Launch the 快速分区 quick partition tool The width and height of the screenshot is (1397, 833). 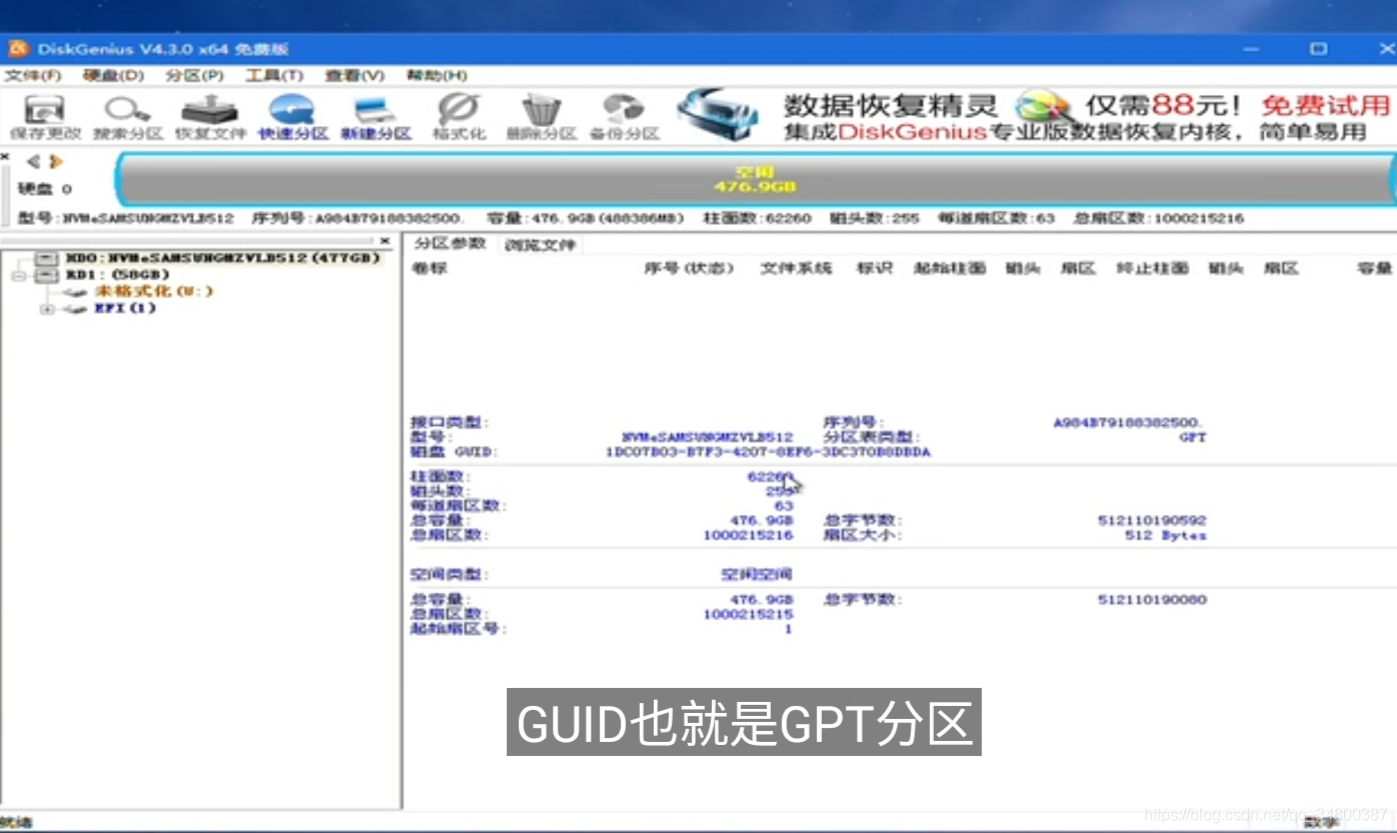[293, 117]
